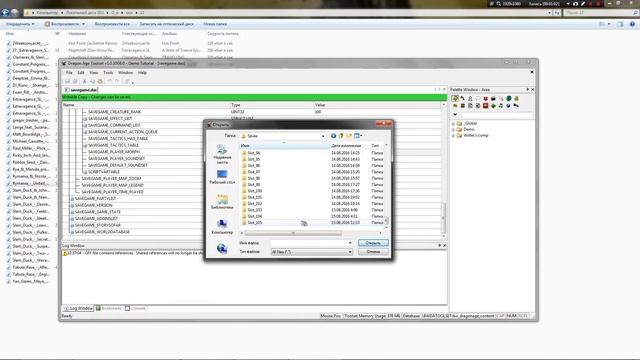Viewport: 640px width, 360px height.
Task: Expand SAVEGAME_TACTICS_TABLE node
Action: [85, 145]
